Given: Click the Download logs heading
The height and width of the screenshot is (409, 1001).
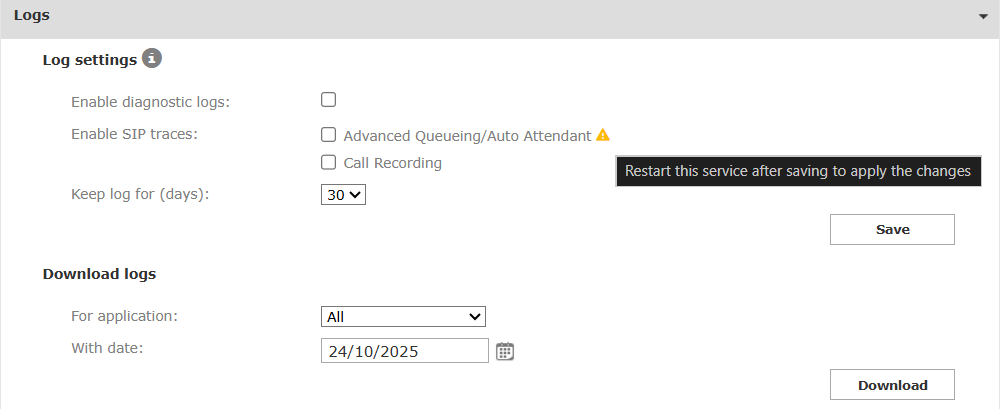Looking at the screenshot, I should [99, 273].
